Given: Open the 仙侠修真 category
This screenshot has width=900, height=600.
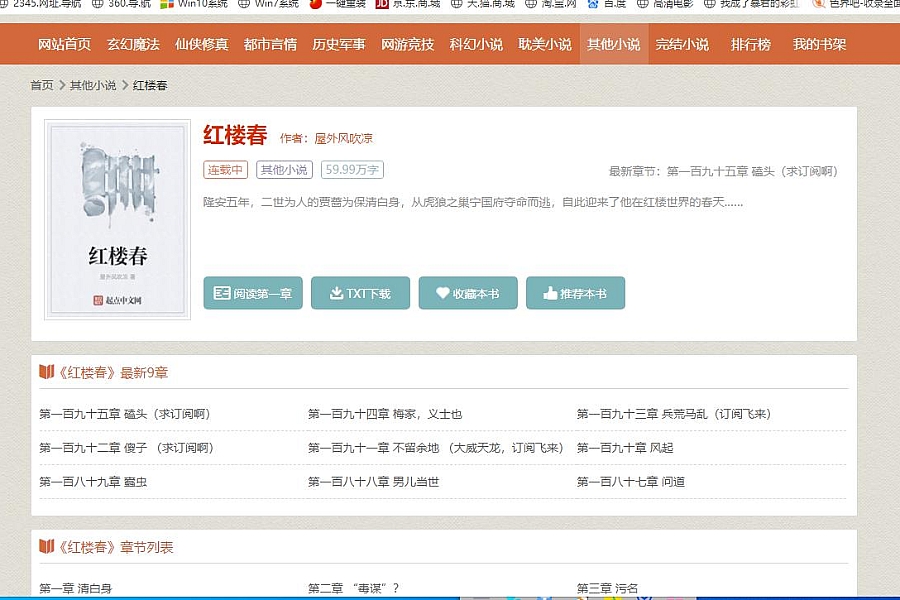Looking at the screenshot, I should (201, 44).
